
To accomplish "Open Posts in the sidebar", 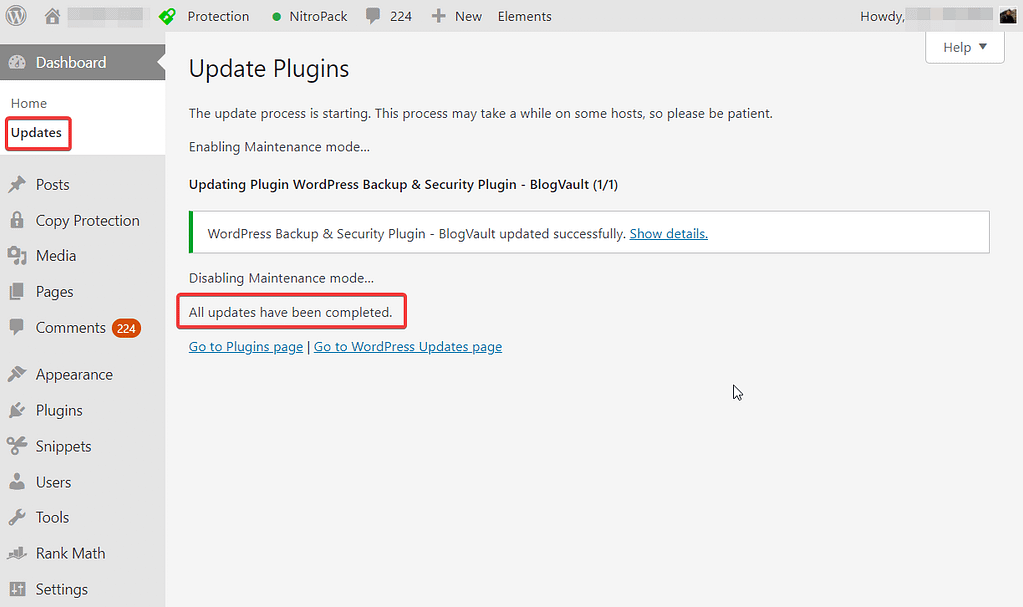I will coord(52,185).
